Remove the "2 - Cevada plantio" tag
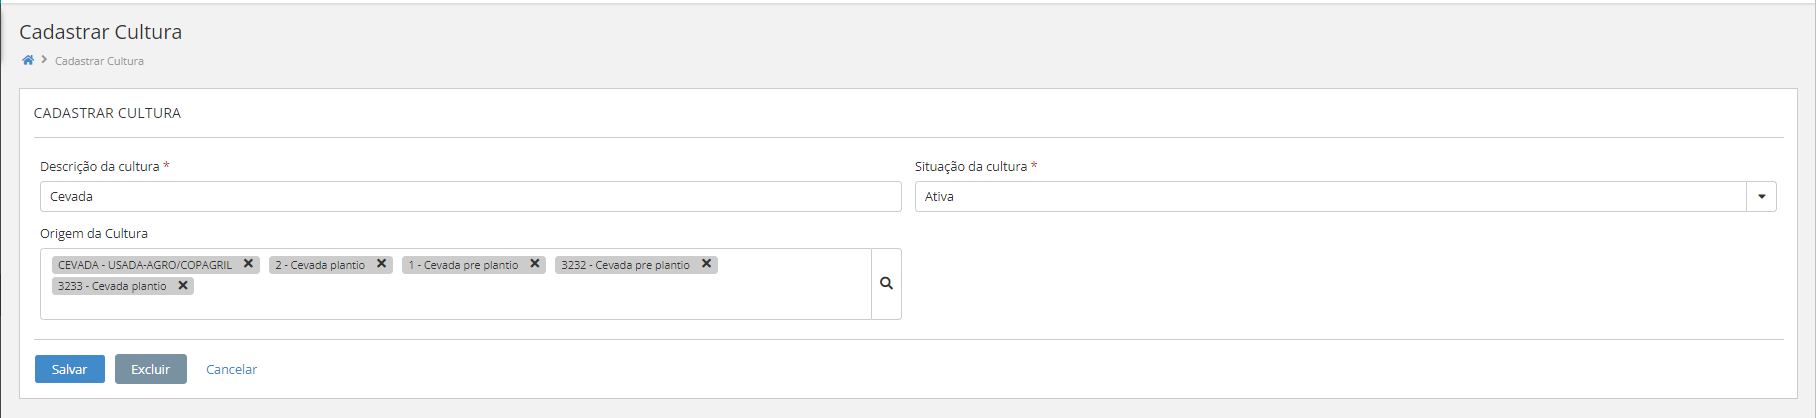This screenshot has height=418, width=1816. (381, 264)
